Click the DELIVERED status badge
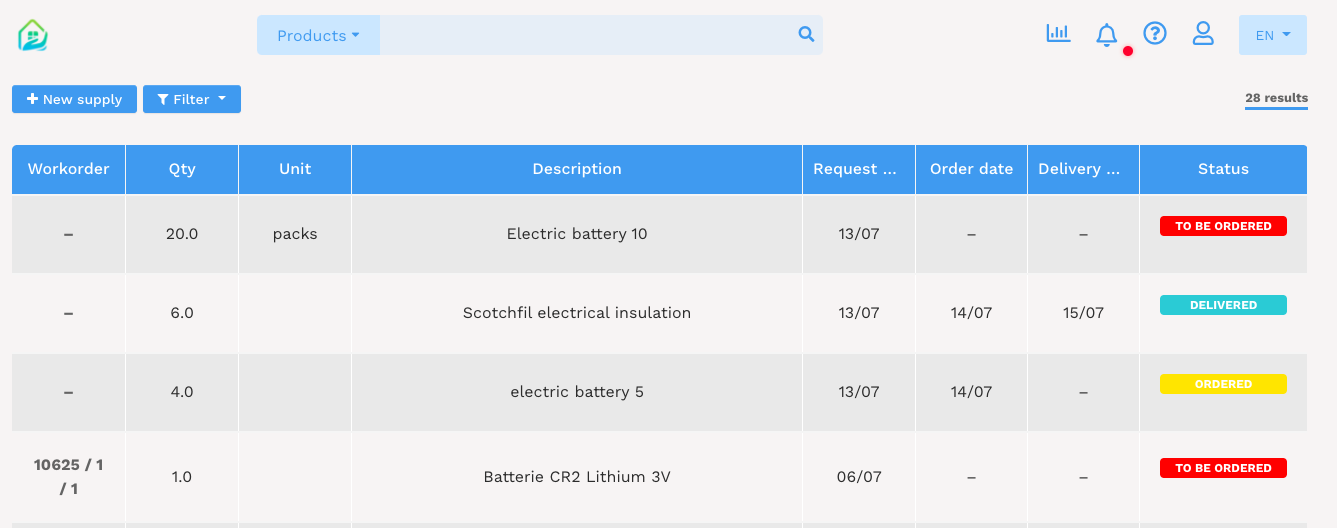 pos(1223,305)
